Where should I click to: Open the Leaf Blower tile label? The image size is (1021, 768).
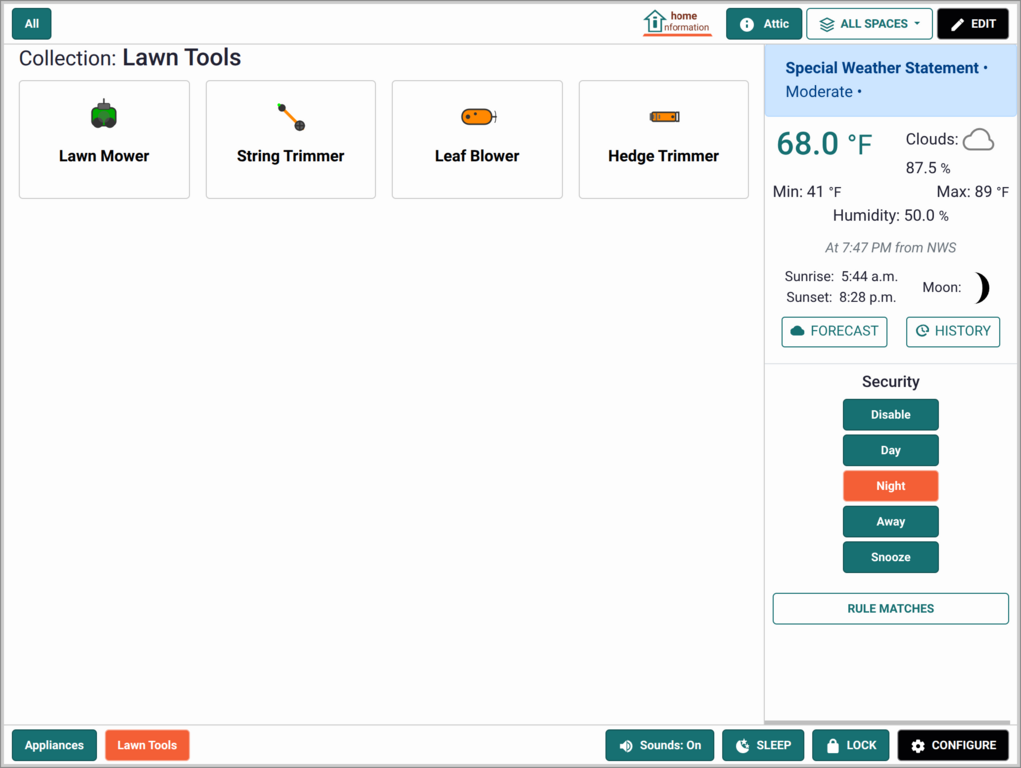[477, 156]
